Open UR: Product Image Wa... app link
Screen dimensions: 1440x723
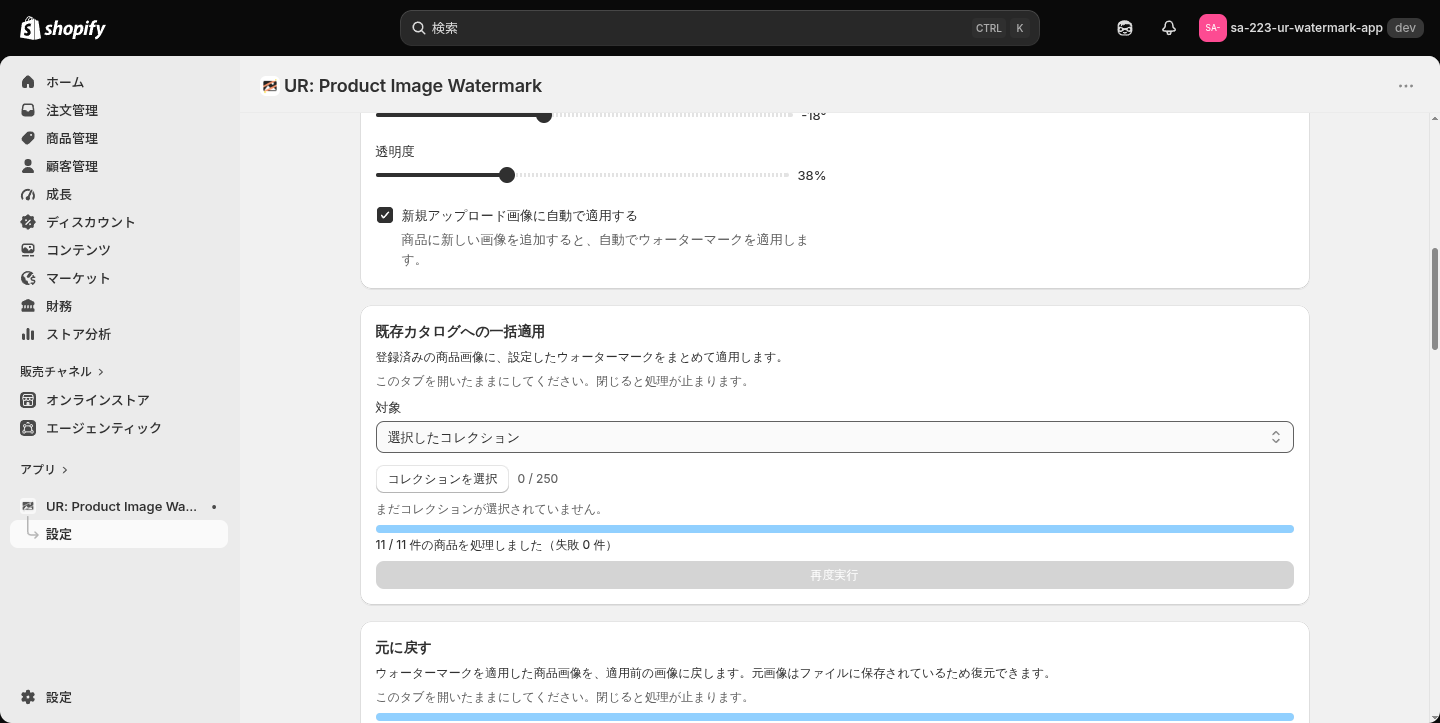[122, 506]
